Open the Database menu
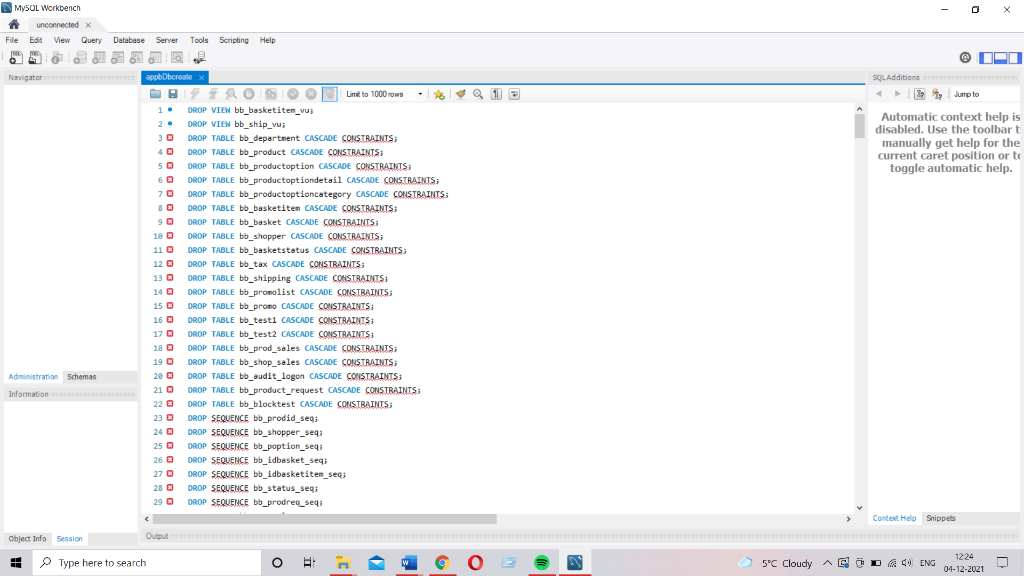Viewport: 1024px width, 576px height. [129, 40]
